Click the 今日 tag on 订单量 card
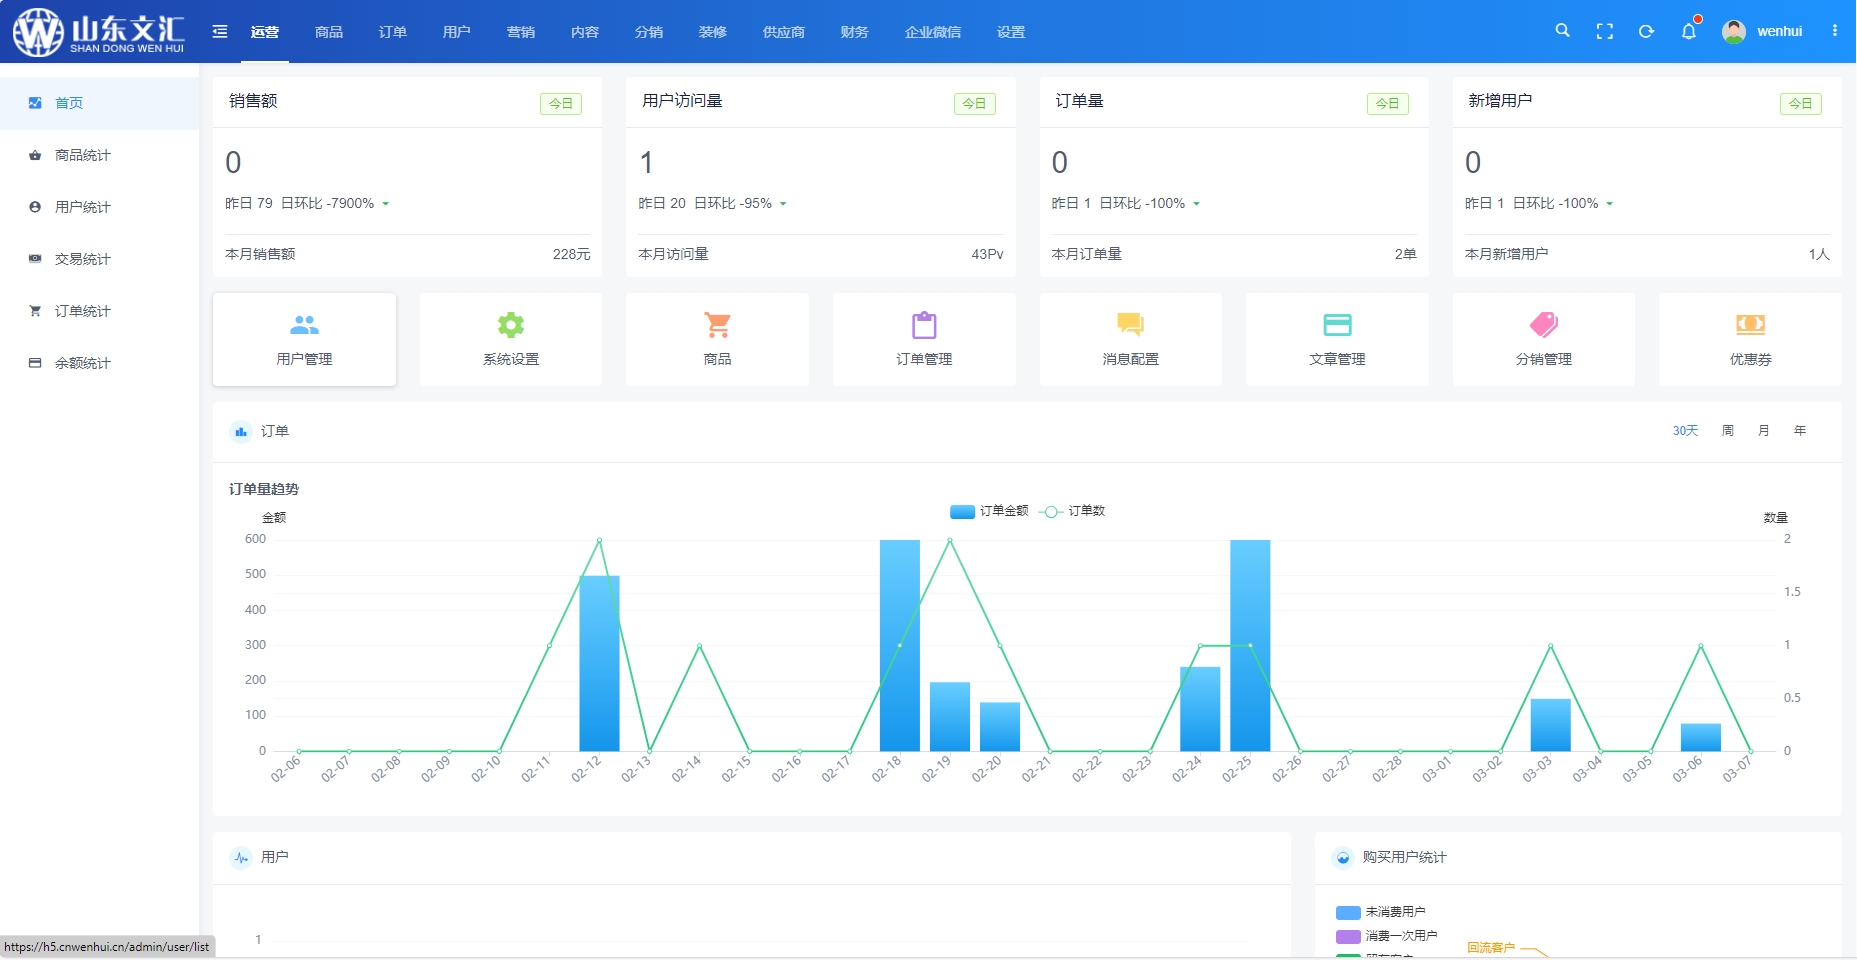The image size is (1857, 960). 1388,103
